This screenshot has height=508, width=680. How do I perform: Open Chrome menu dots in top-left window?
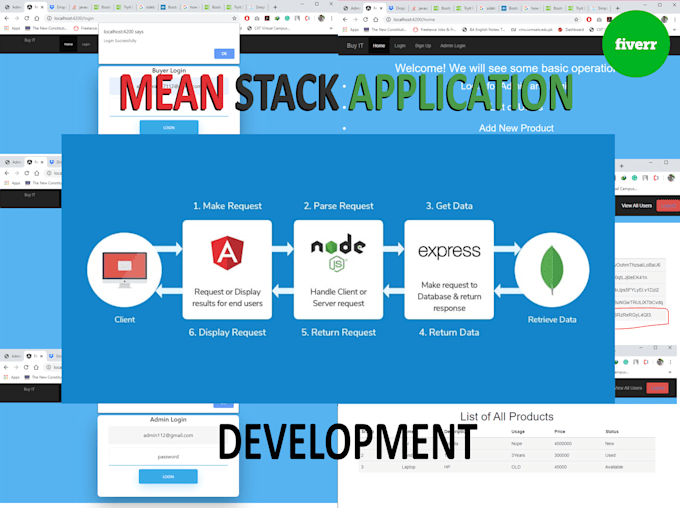332,18
